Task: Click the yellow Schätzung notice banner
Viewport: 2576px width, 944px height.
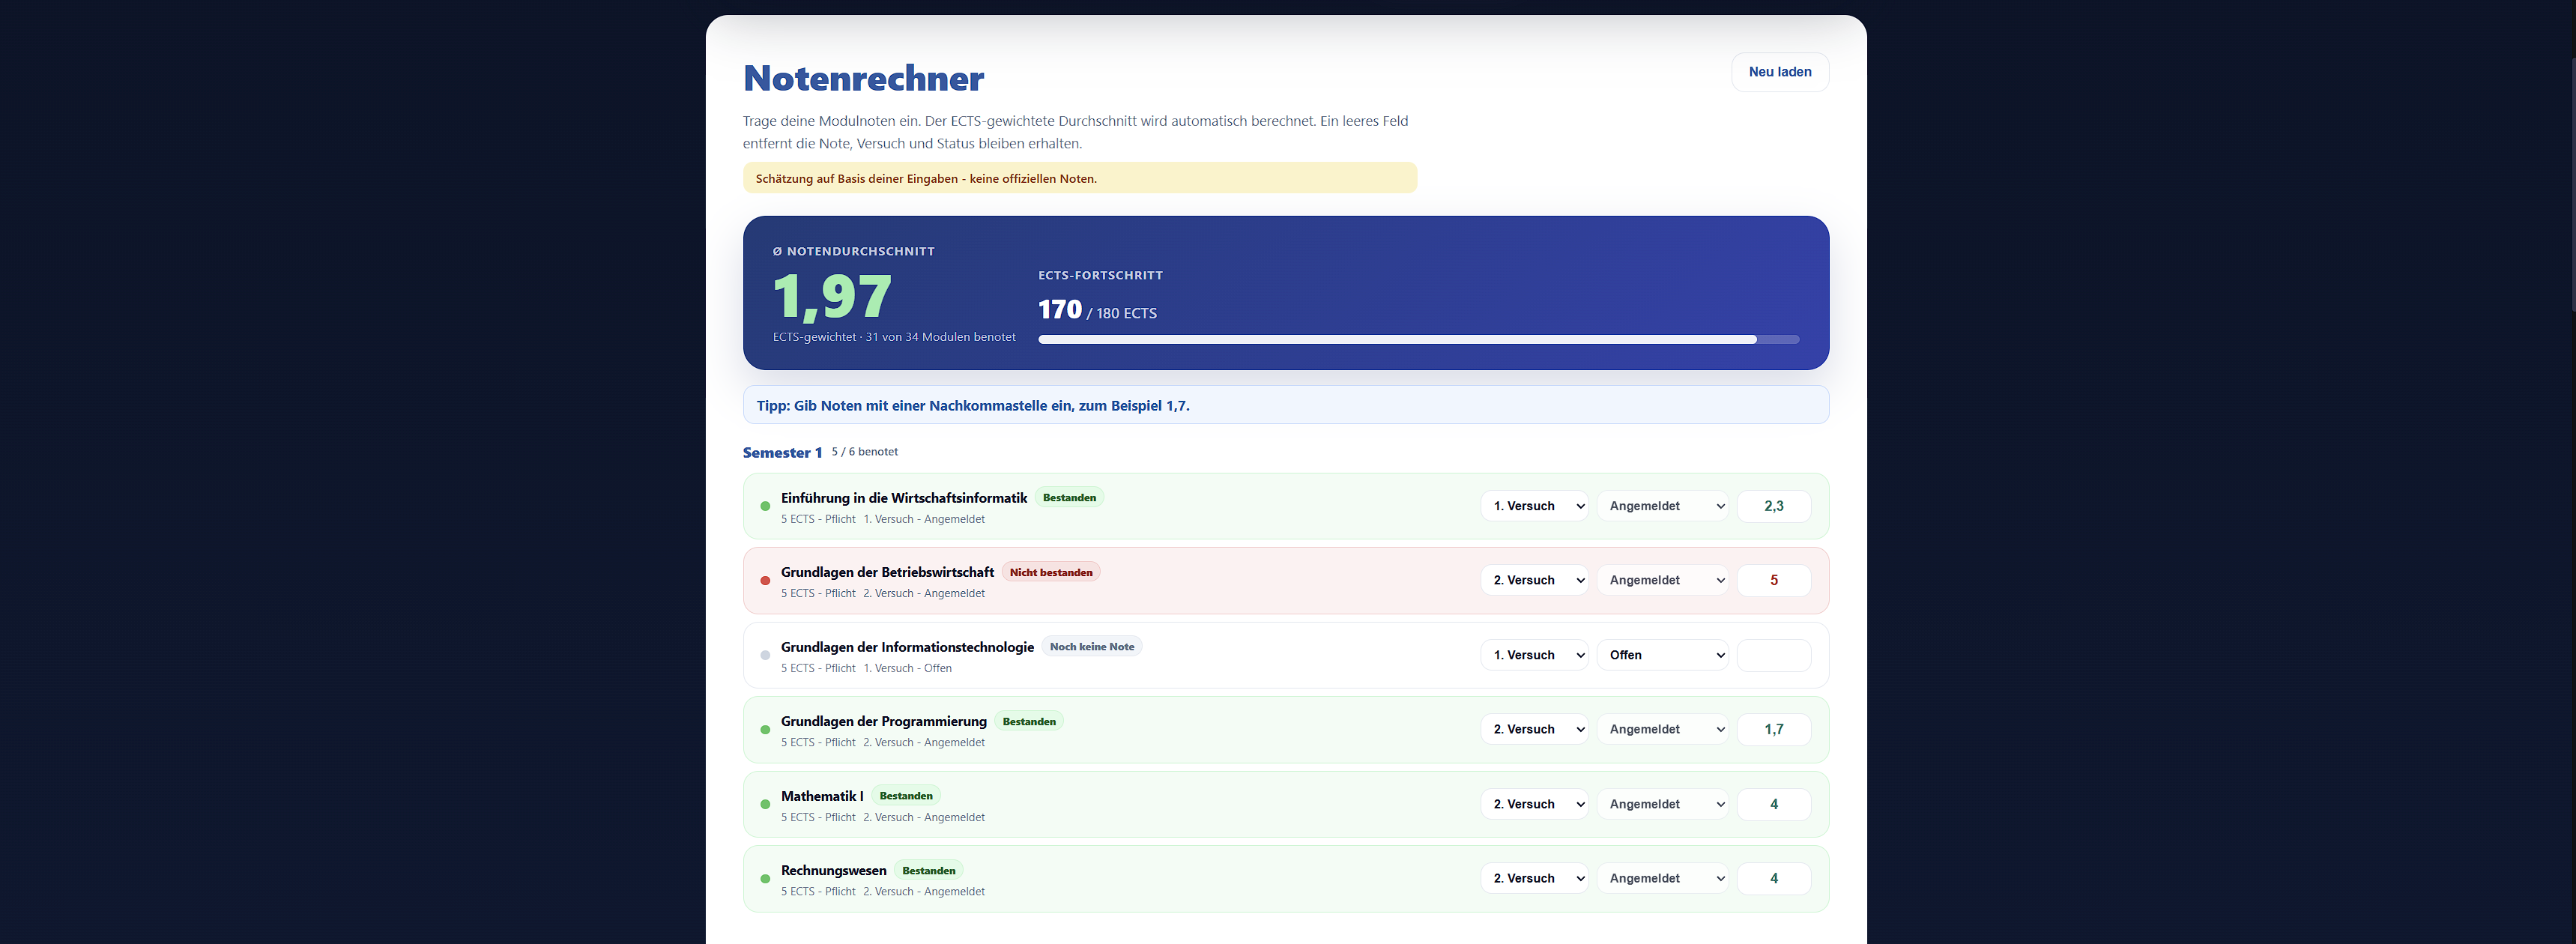Action: [1080, 178]
